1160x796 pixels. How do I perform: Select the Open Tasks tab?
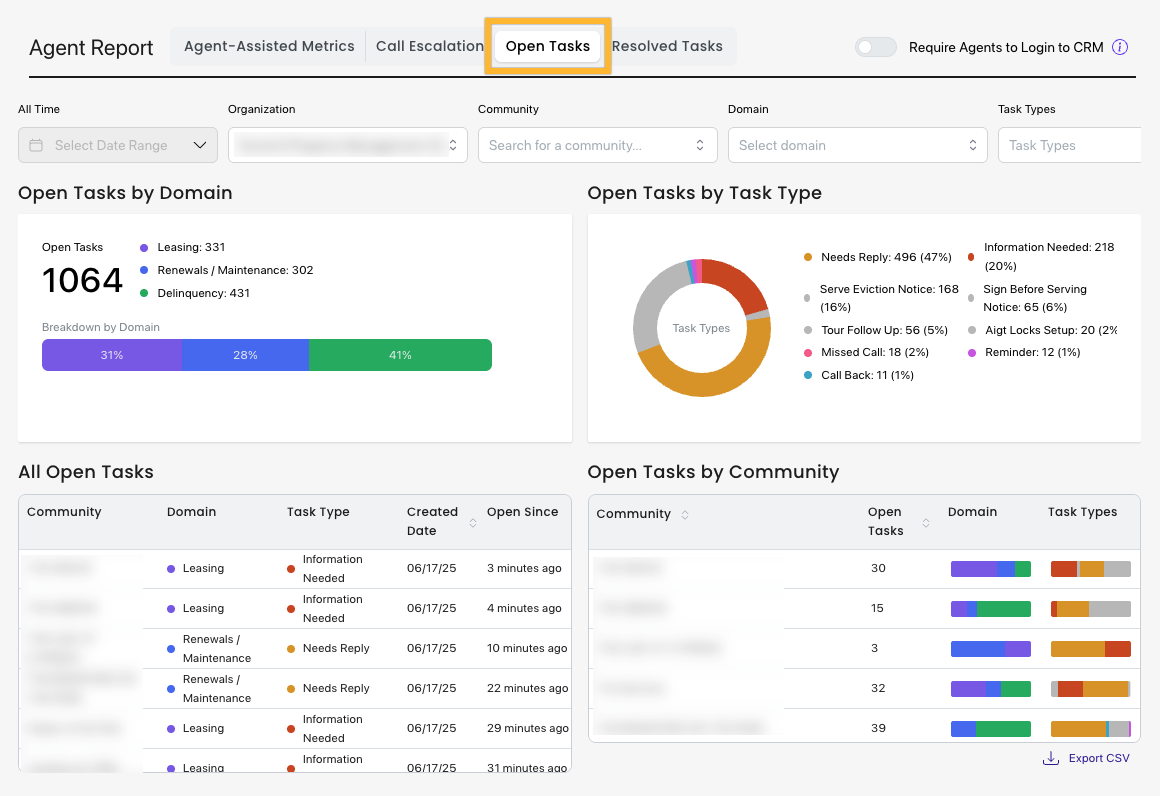pos(547,46)
